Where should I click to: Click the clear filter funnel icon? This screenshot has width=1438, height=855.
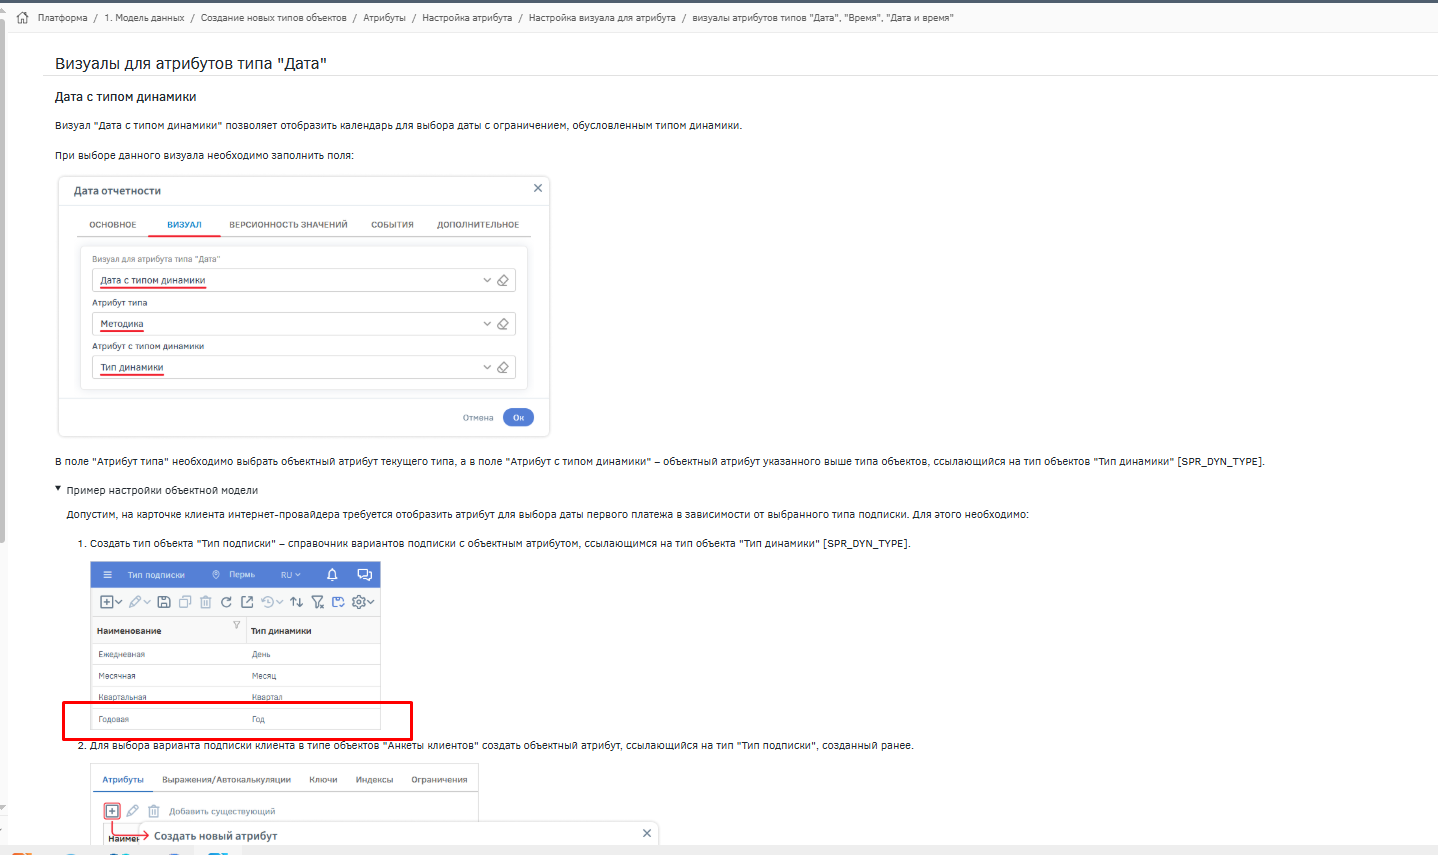[x=317, y=602]
